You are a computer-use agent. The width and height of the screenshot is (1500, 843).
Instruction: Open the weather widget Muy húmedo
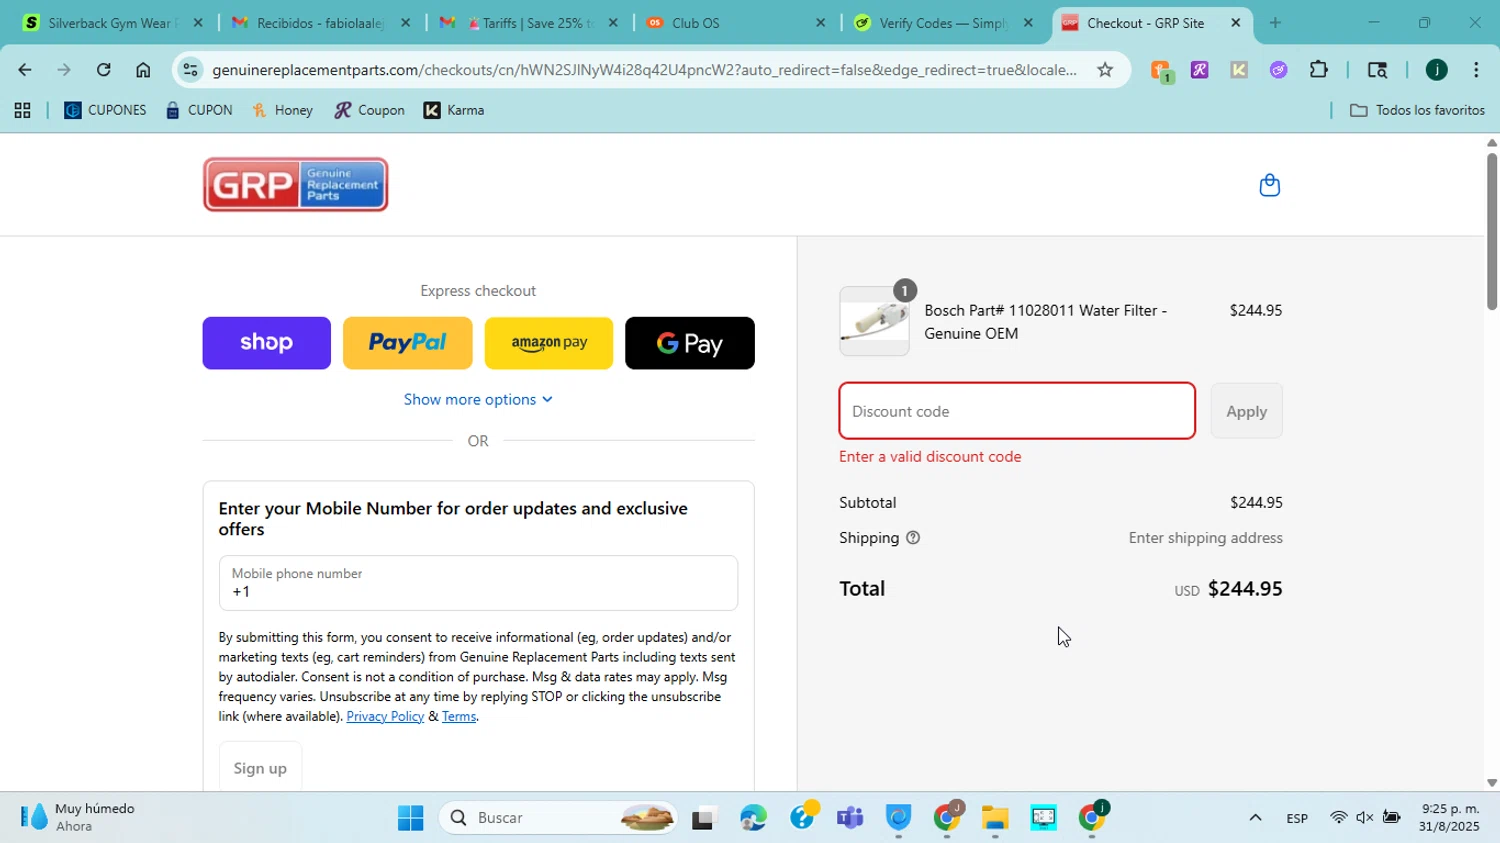[80, 817]
